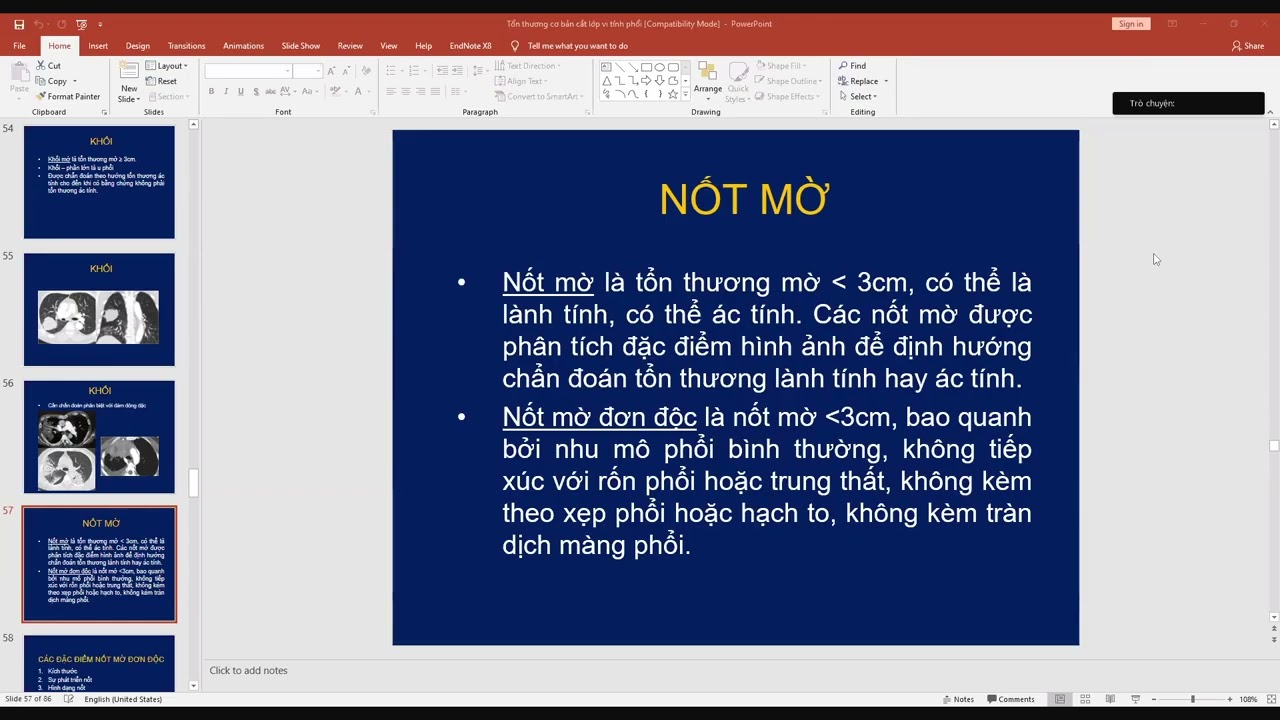Select slide 55 thumbnail
The height and width of the screenshot is (720, 1280).
99,309
